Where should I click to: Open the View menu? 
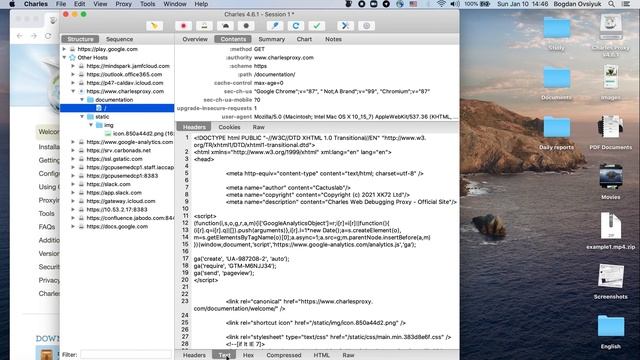click(x=100, y=4)
